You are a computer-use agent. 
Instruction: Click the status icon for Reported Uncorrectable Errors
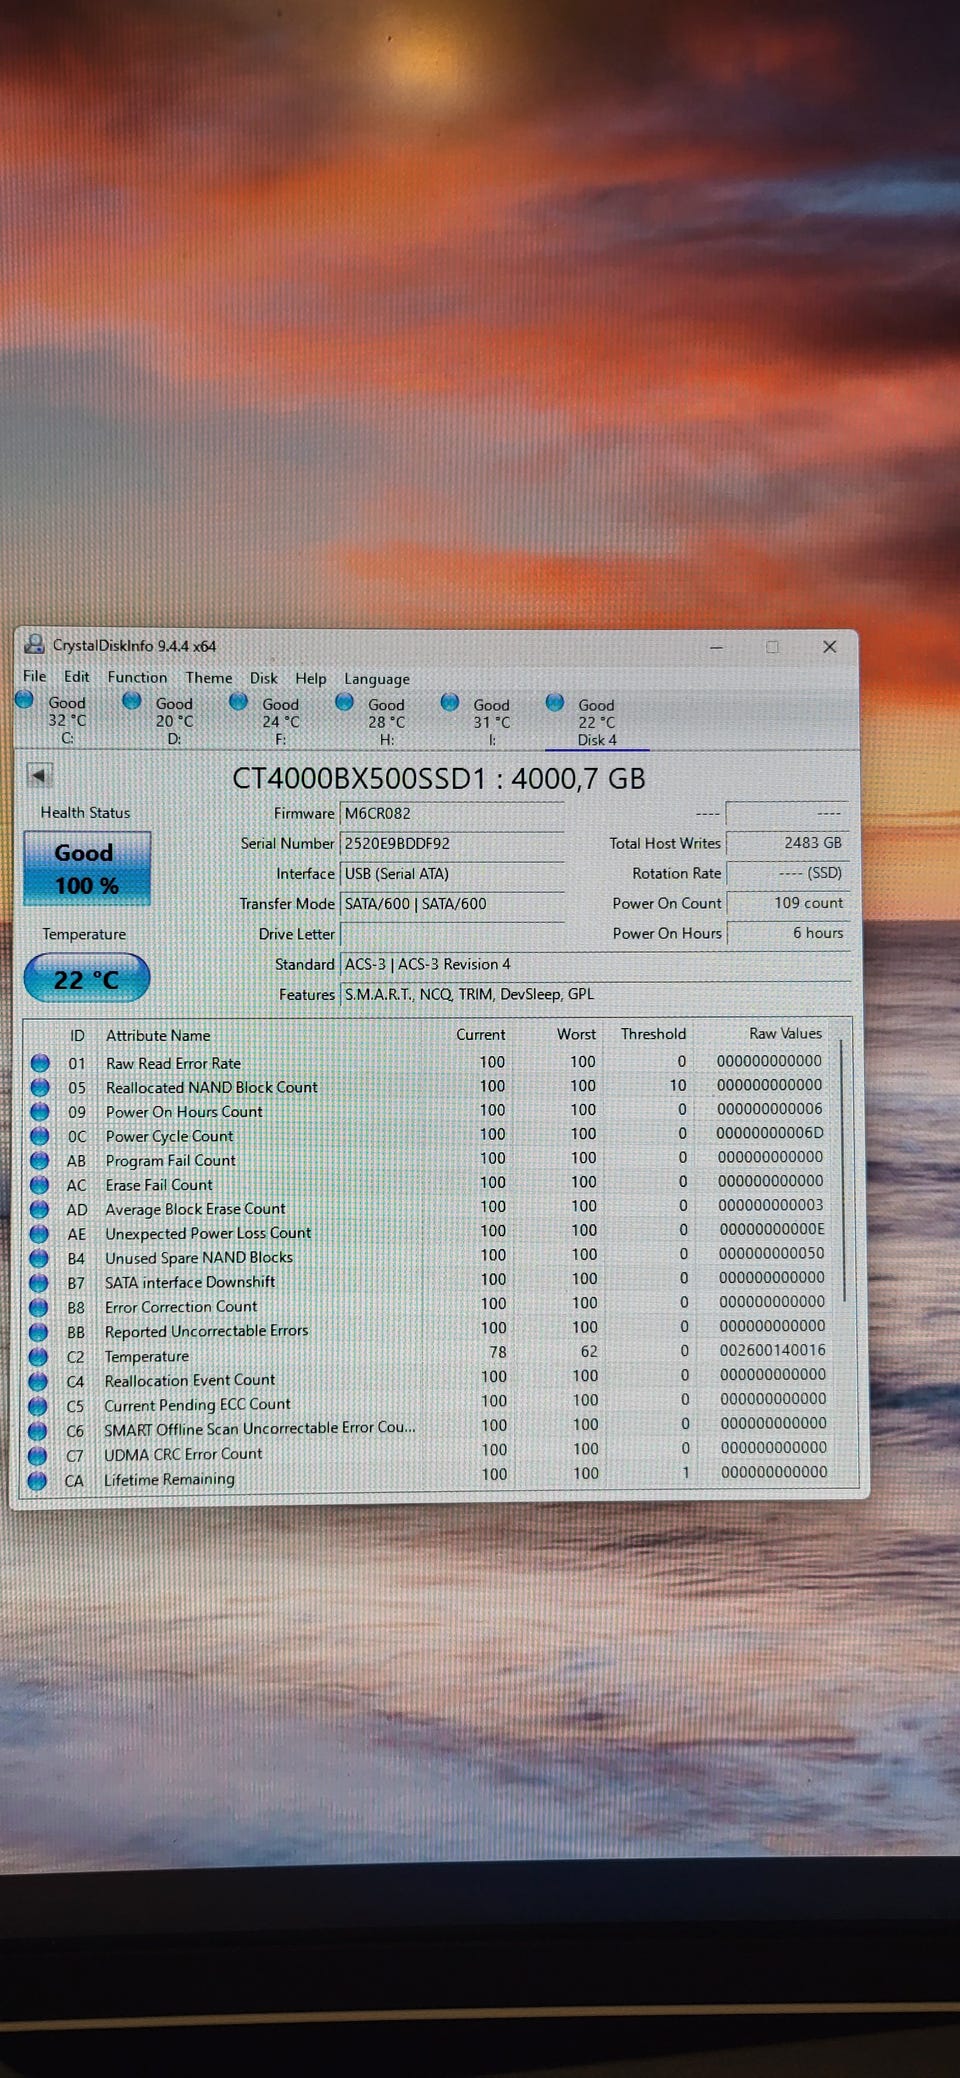39,1332
